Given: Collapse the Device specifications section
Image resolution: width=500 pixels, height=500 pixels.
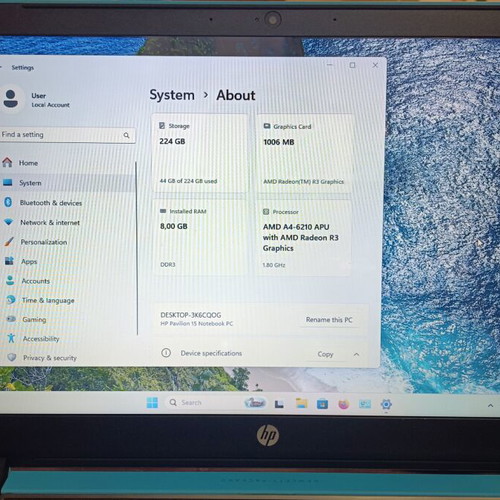Looking at the screenshot, I should [356, 354].
